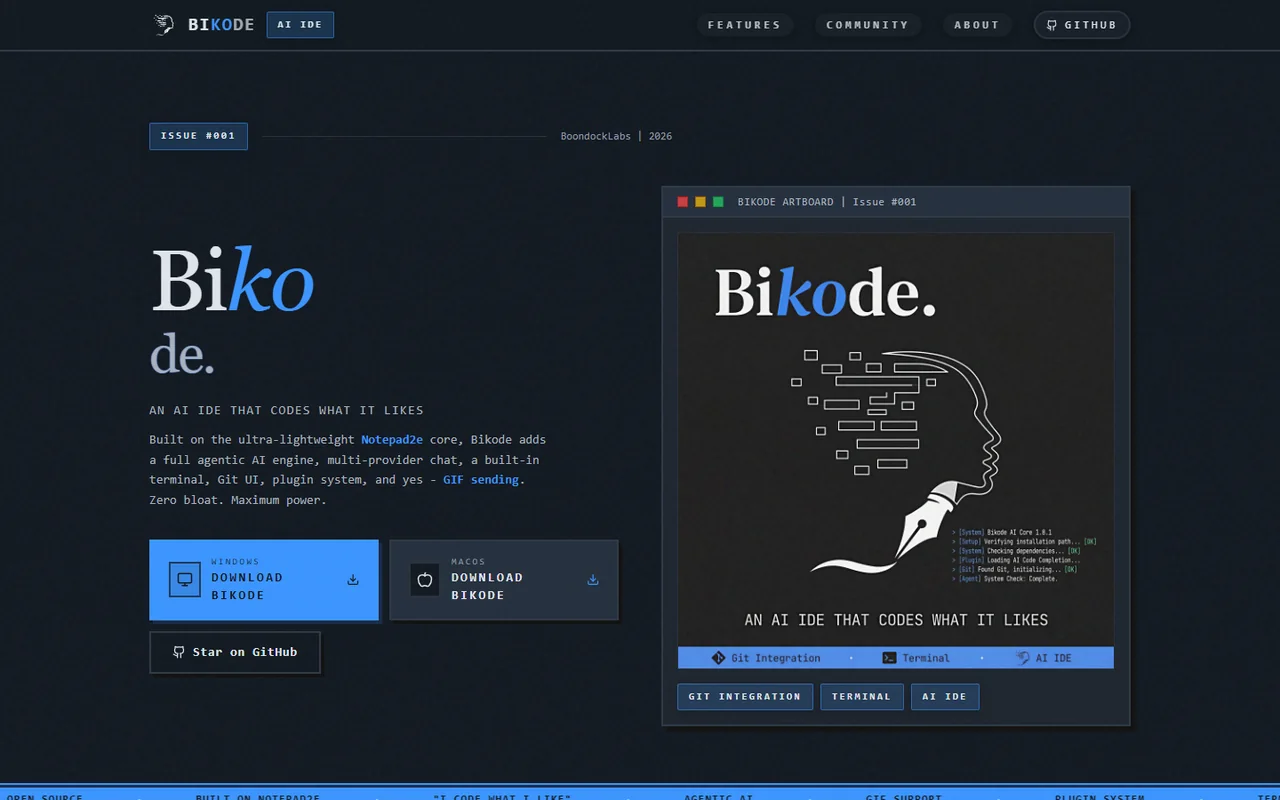The width and height of the screenshot is (1280, 800).
Task: Click the Git Integration diamond icon in artwork
Action: (x=718, y=658)
